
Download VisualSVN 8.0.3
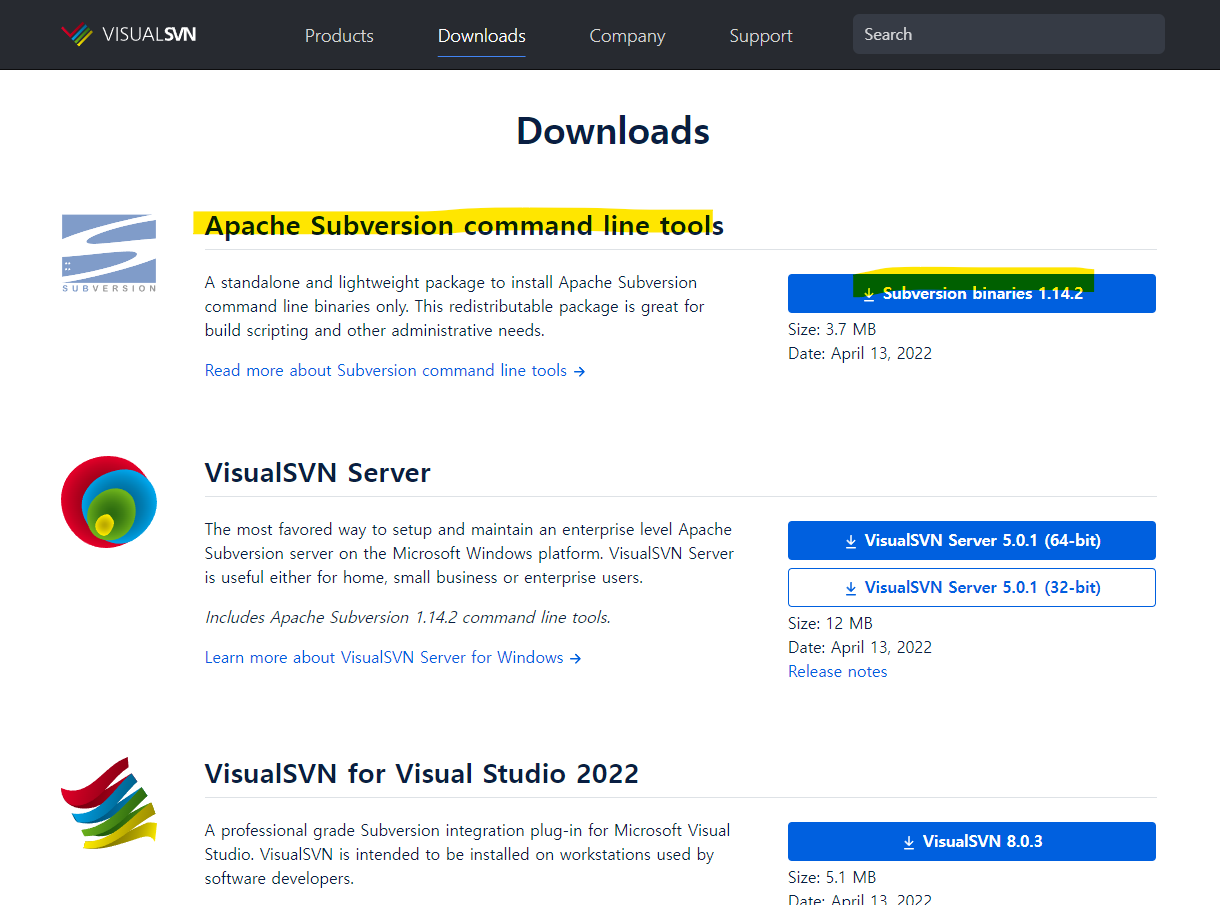[972, 841]
